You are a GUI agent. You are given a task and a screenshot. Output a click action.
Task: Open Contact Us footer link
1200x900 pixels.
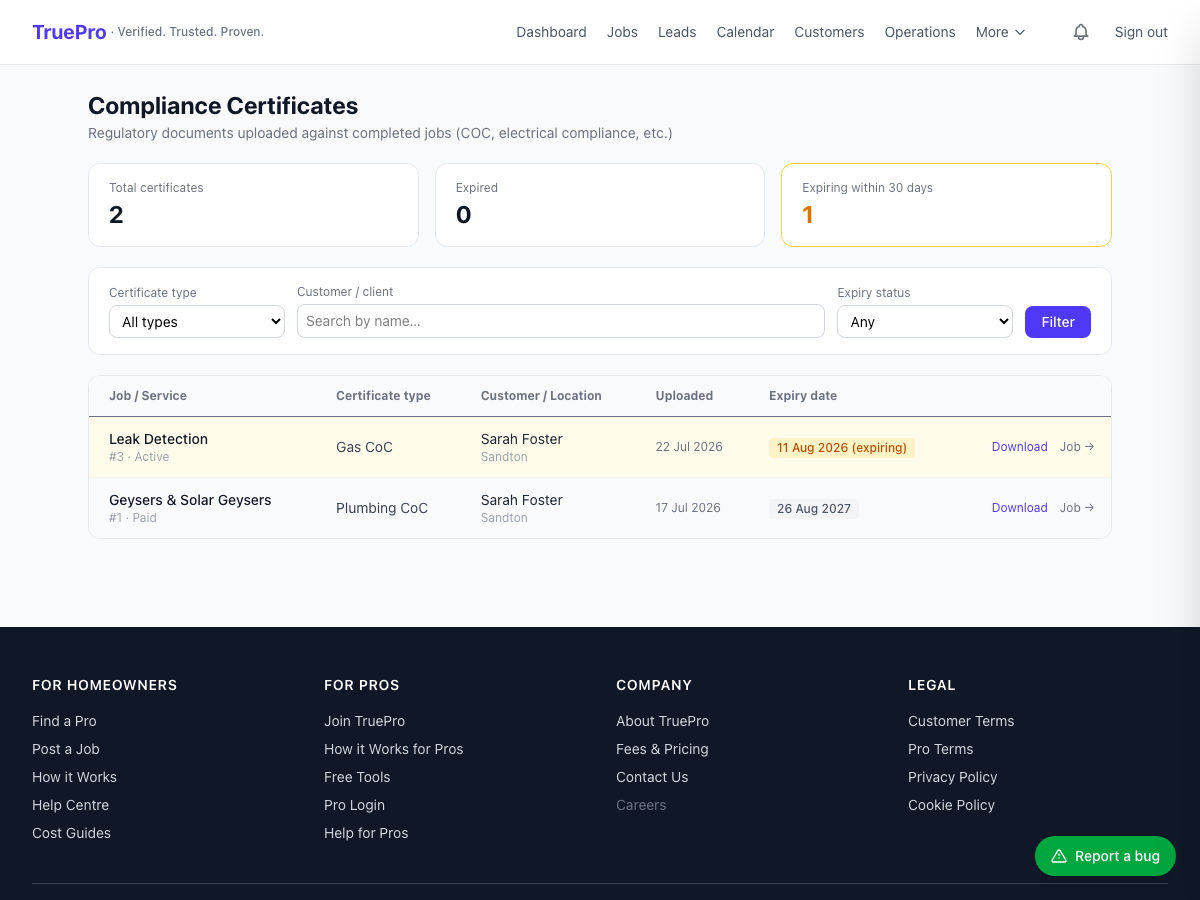652,777
